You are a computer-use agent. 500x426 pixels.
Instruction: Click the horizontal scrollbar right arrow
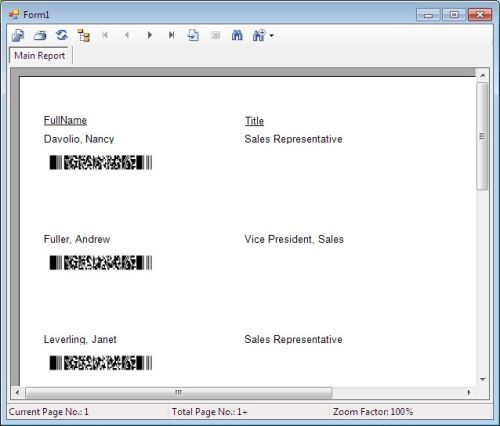click(x=469, y=392)
